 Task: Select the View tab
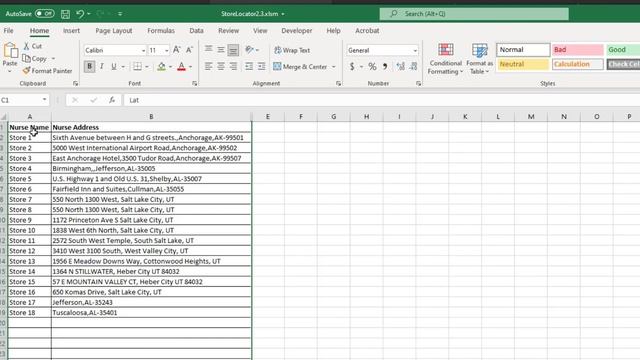tap(260, 31)
